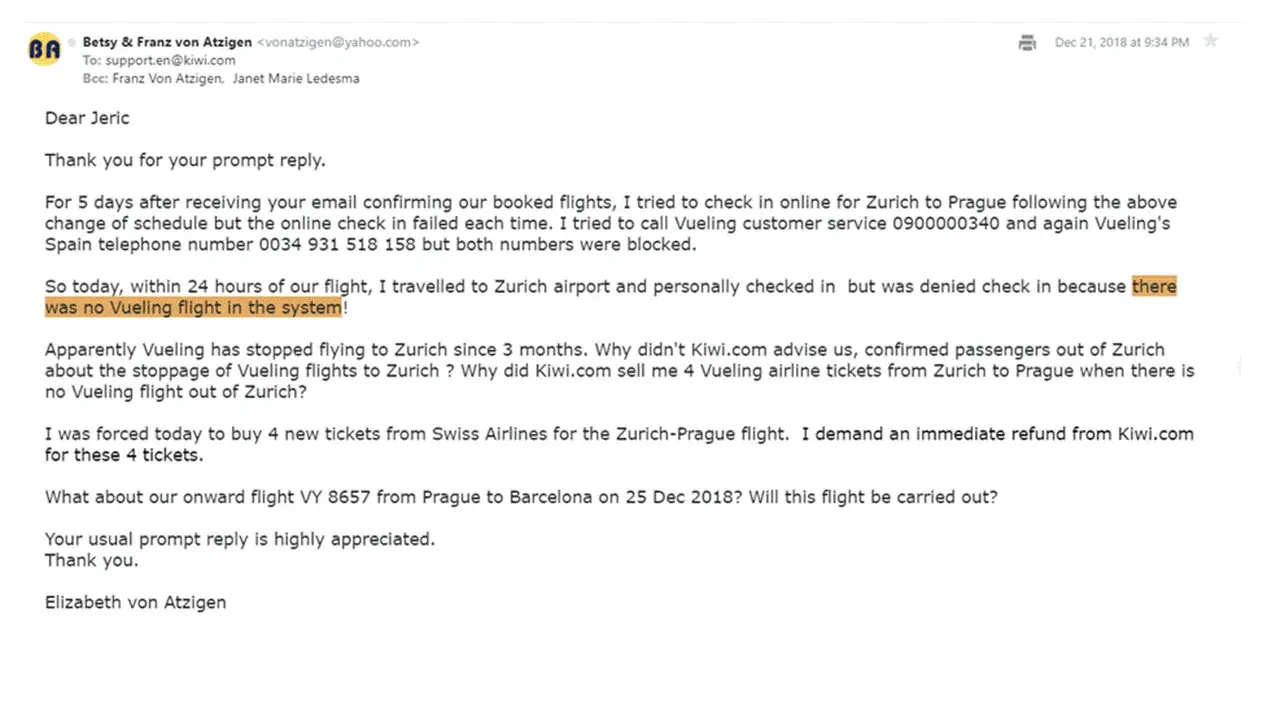Click Bcc recipient Janet Marie Ledesma

295,78
